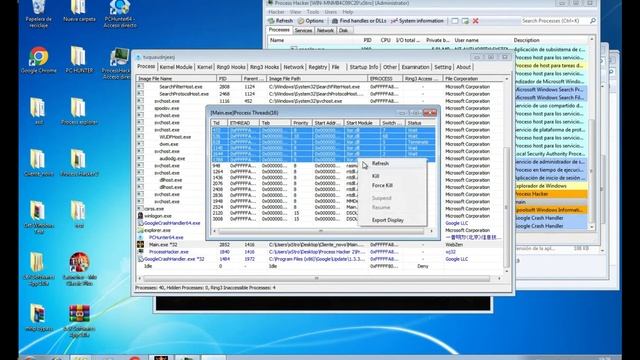Screen dimensions: 640x360
Task: Open the Registry tab in PC Hunter
Action: coord(318,67)
